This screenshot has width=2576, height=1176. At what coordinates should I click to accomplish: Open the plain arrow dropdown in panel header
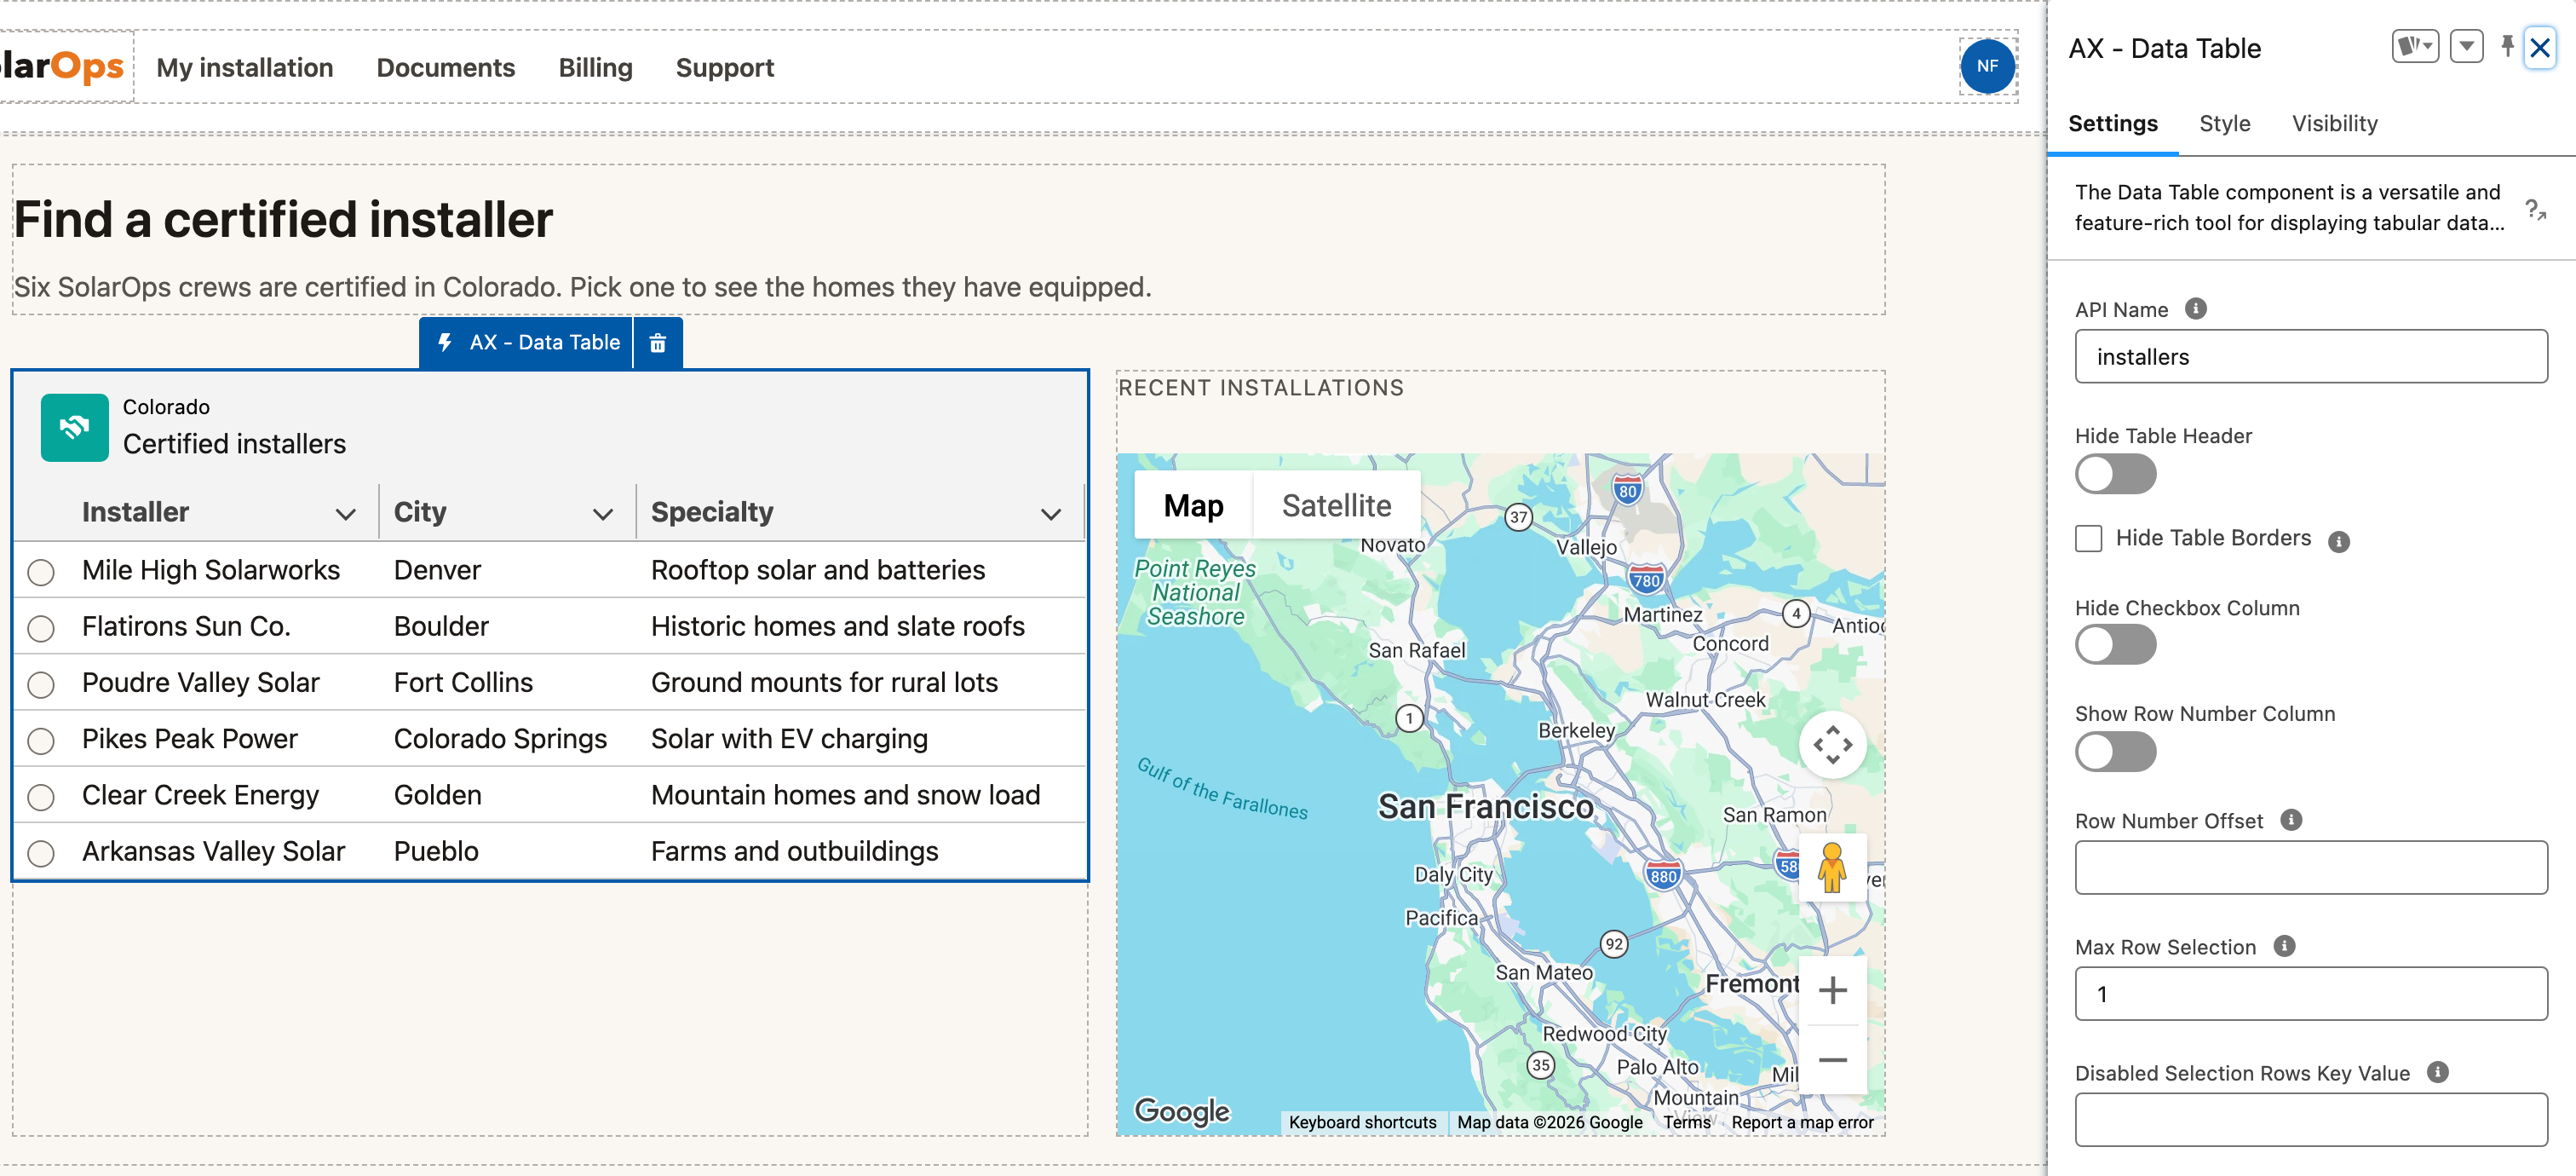tap(2466, 46)
